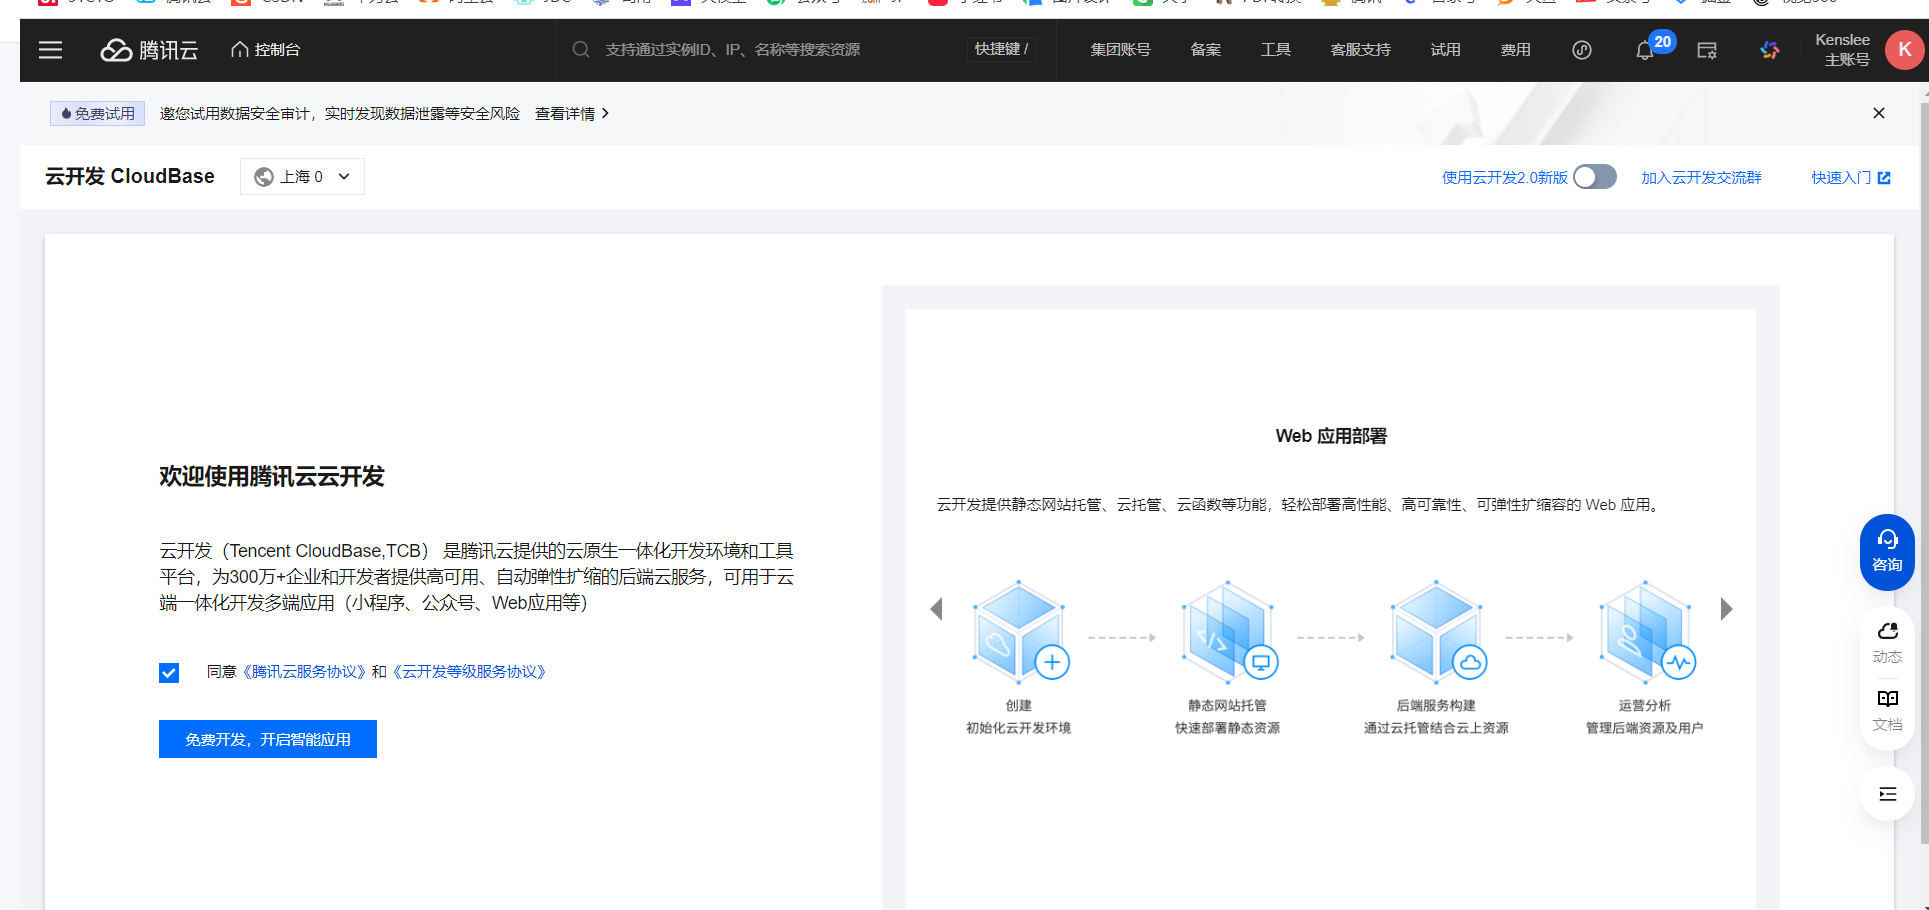
Task: Close the data security audit banner
Action: [1879, 113]
